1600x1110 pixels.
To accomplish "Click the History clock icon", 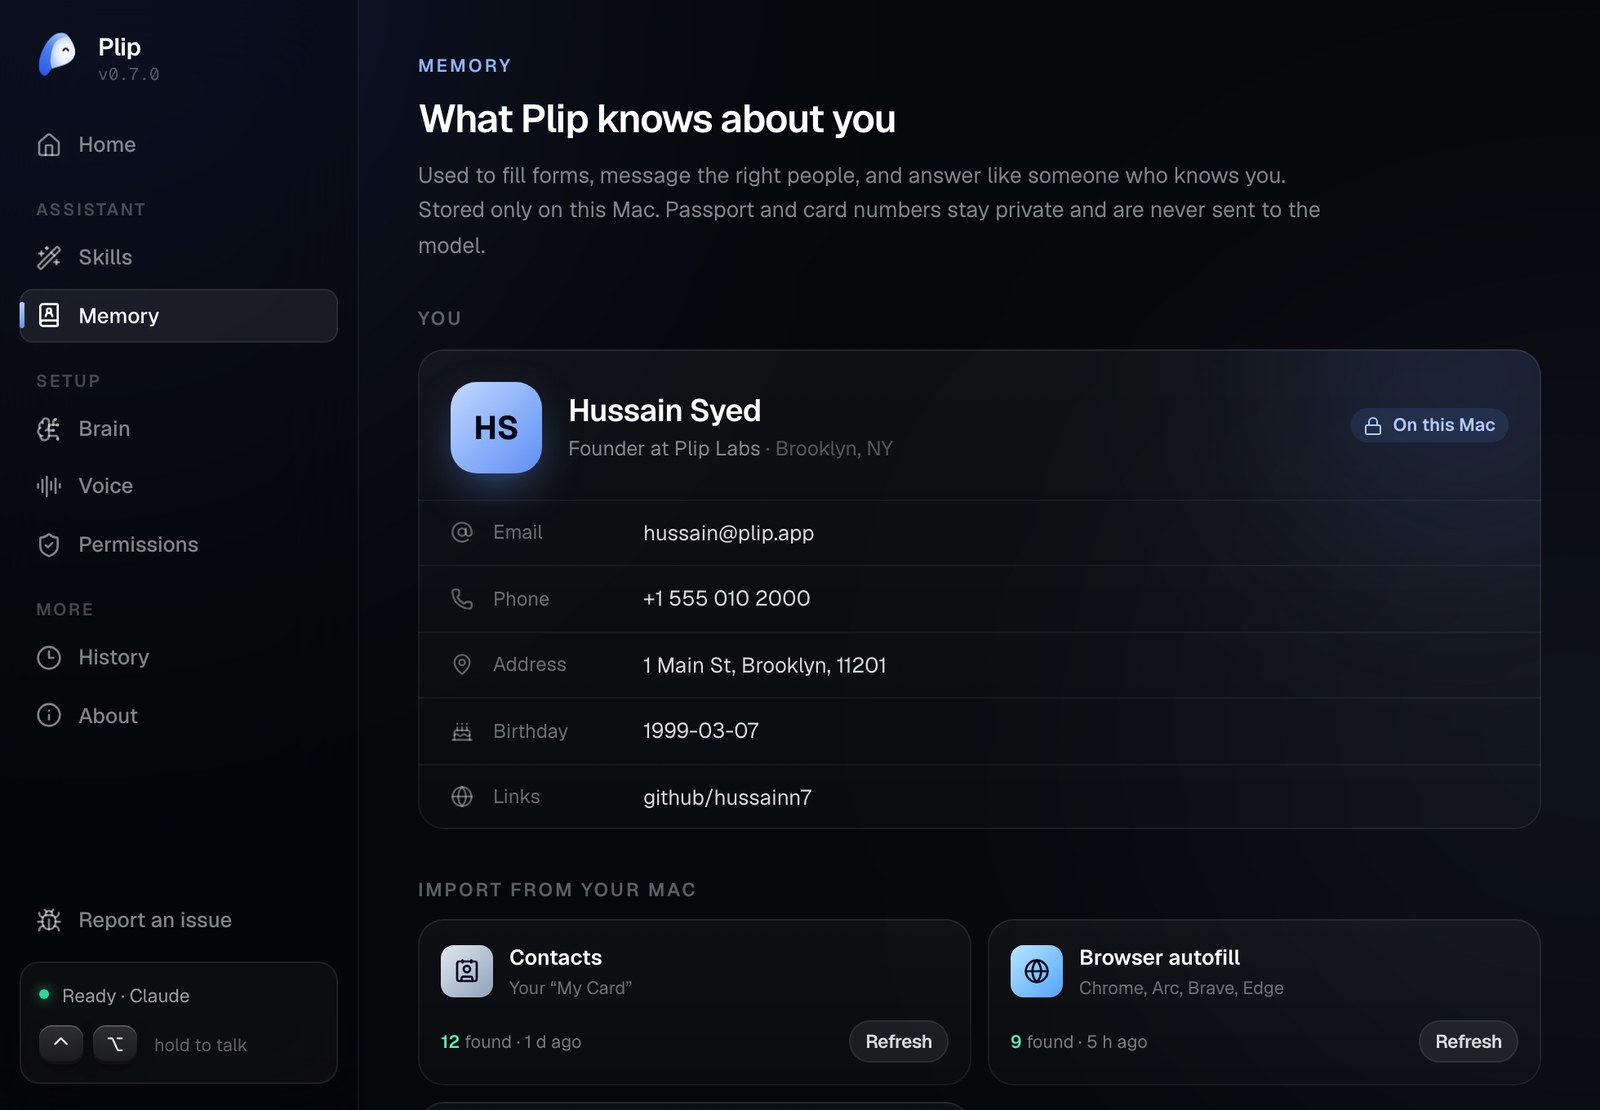I will point(49,658).
